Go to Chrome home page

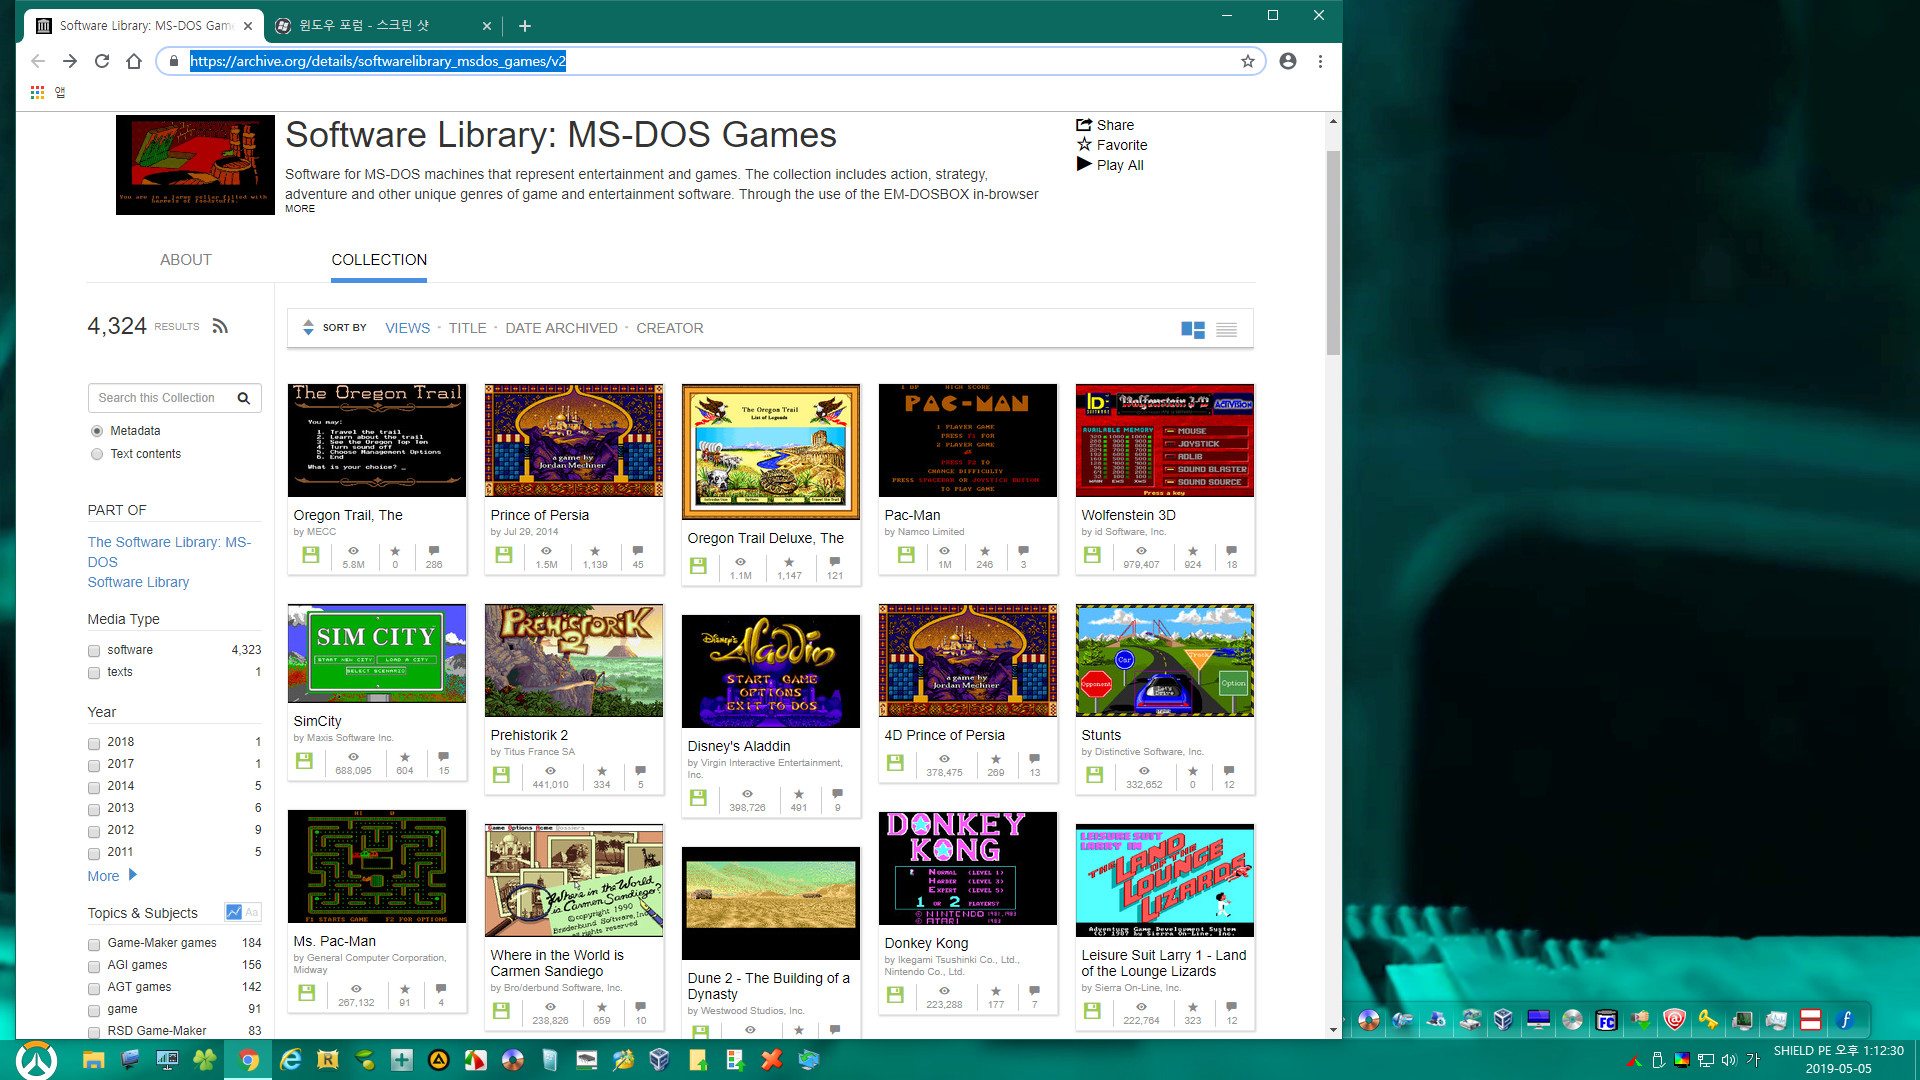click(x=134, y=61)
